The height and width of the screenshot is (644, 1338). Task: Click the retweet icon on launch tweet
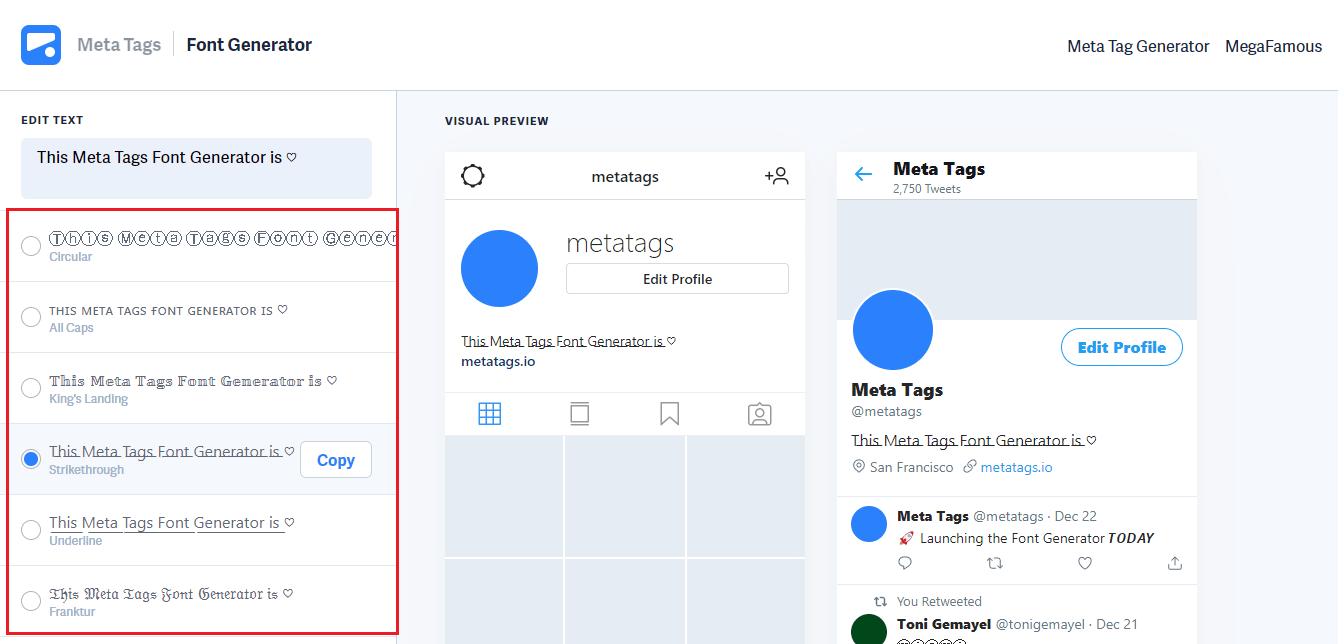coord(995,563)
